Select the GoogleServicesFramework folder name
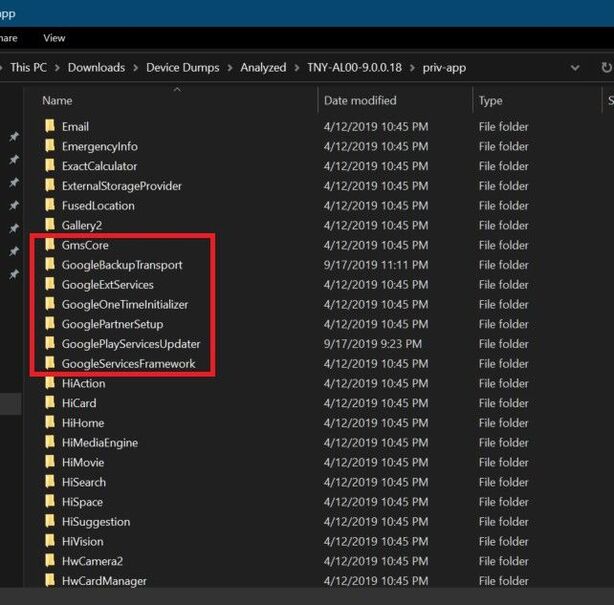 (128, 364)
